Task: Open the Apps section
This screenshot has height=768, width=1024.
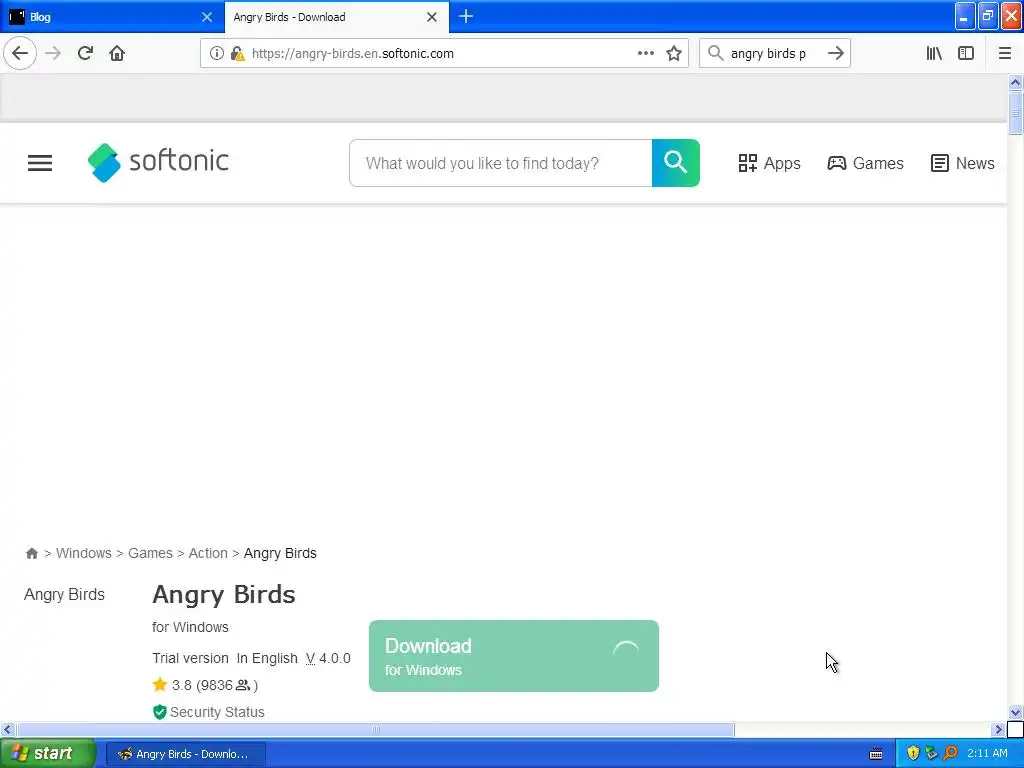Action: pyautogui.click(x=769, y=163)
